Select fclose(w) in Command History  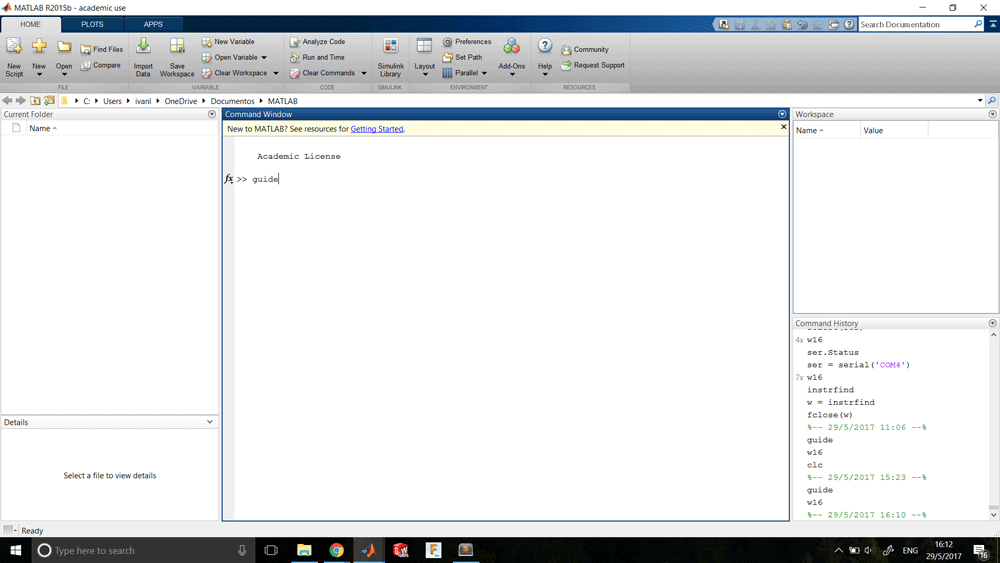830,414
